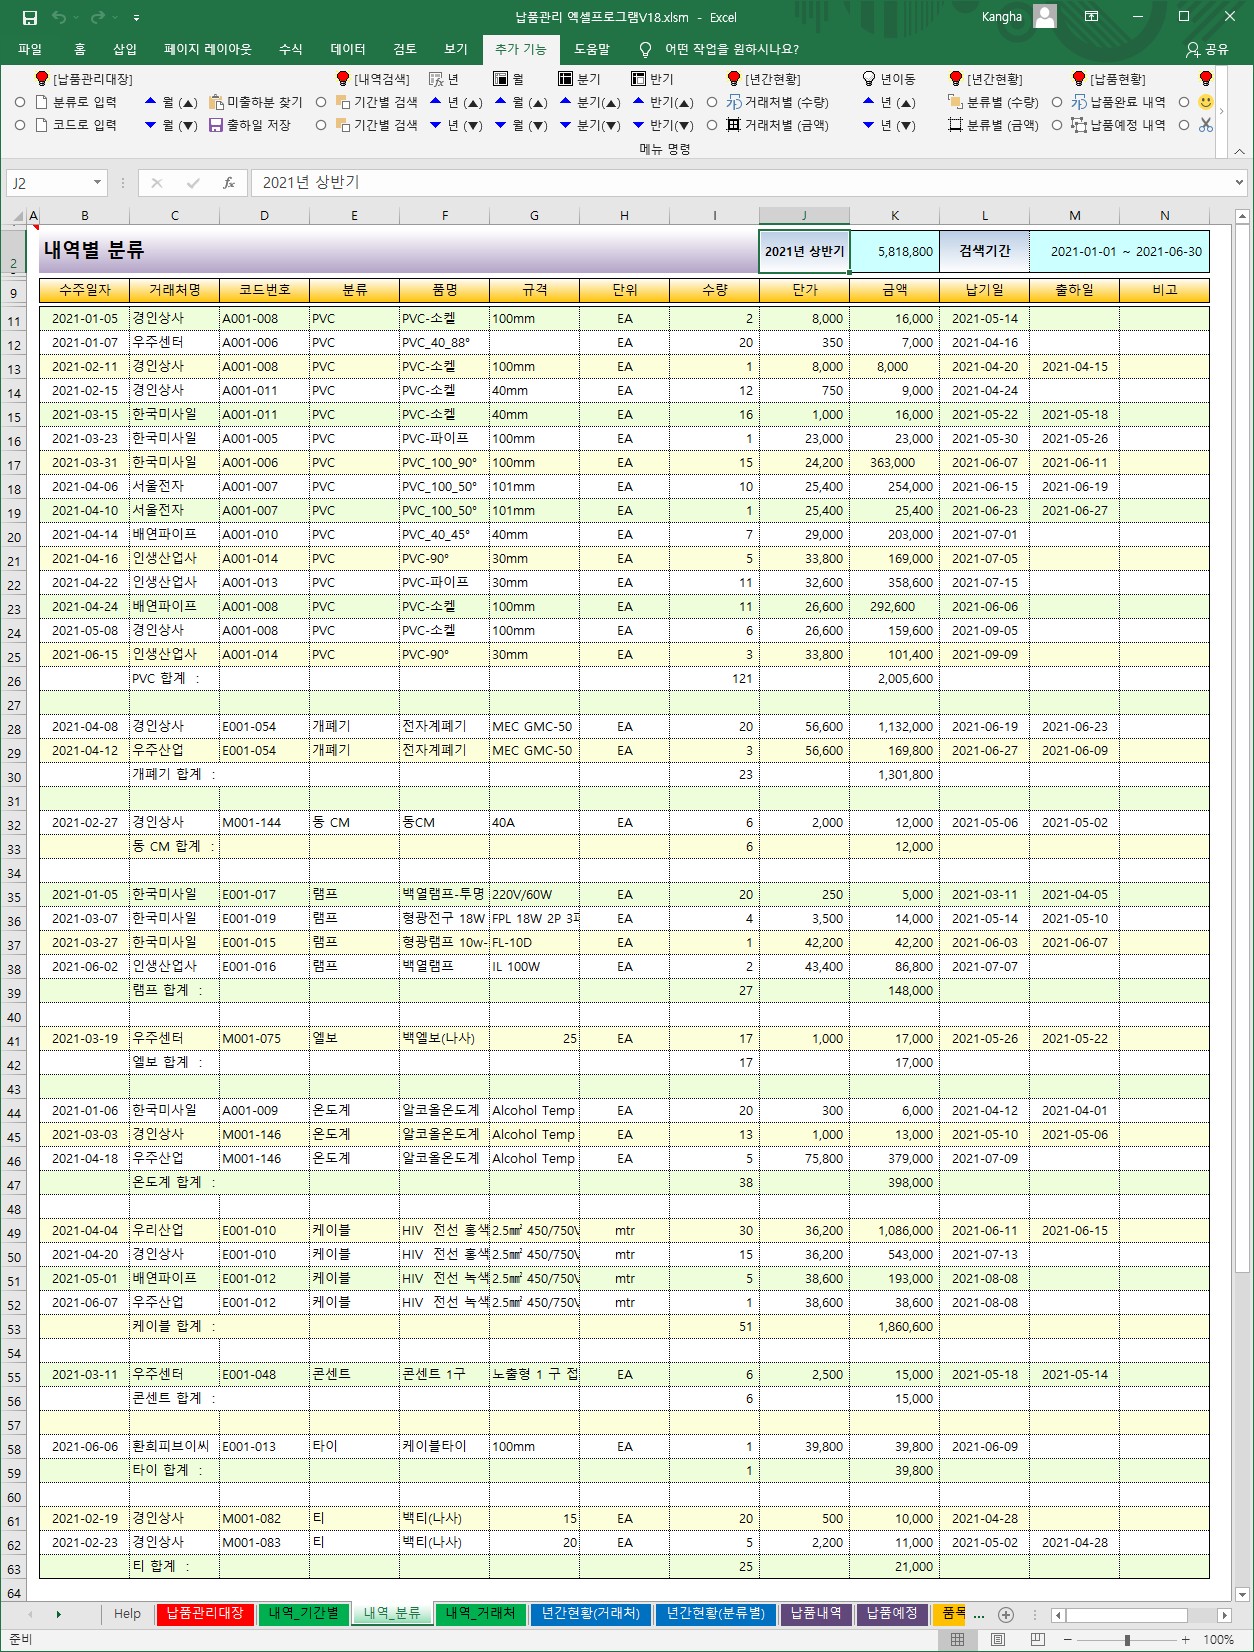Image resolution: width=1254 pixels, height=1652 pixels.
Task: Switch to Page Break Preview in status bar
Action: [x=1037, y=1640]
